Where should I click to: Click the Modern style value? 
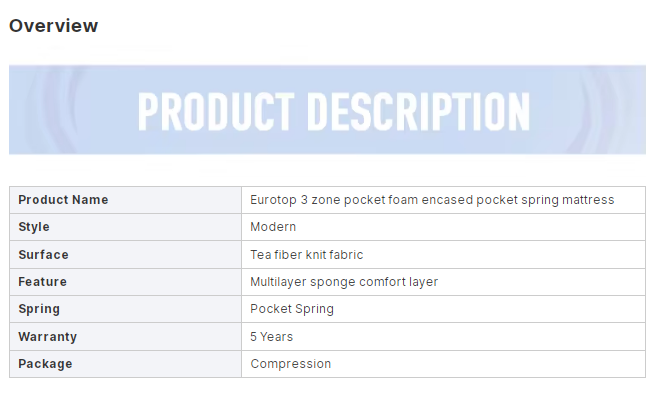coord(273,227)
